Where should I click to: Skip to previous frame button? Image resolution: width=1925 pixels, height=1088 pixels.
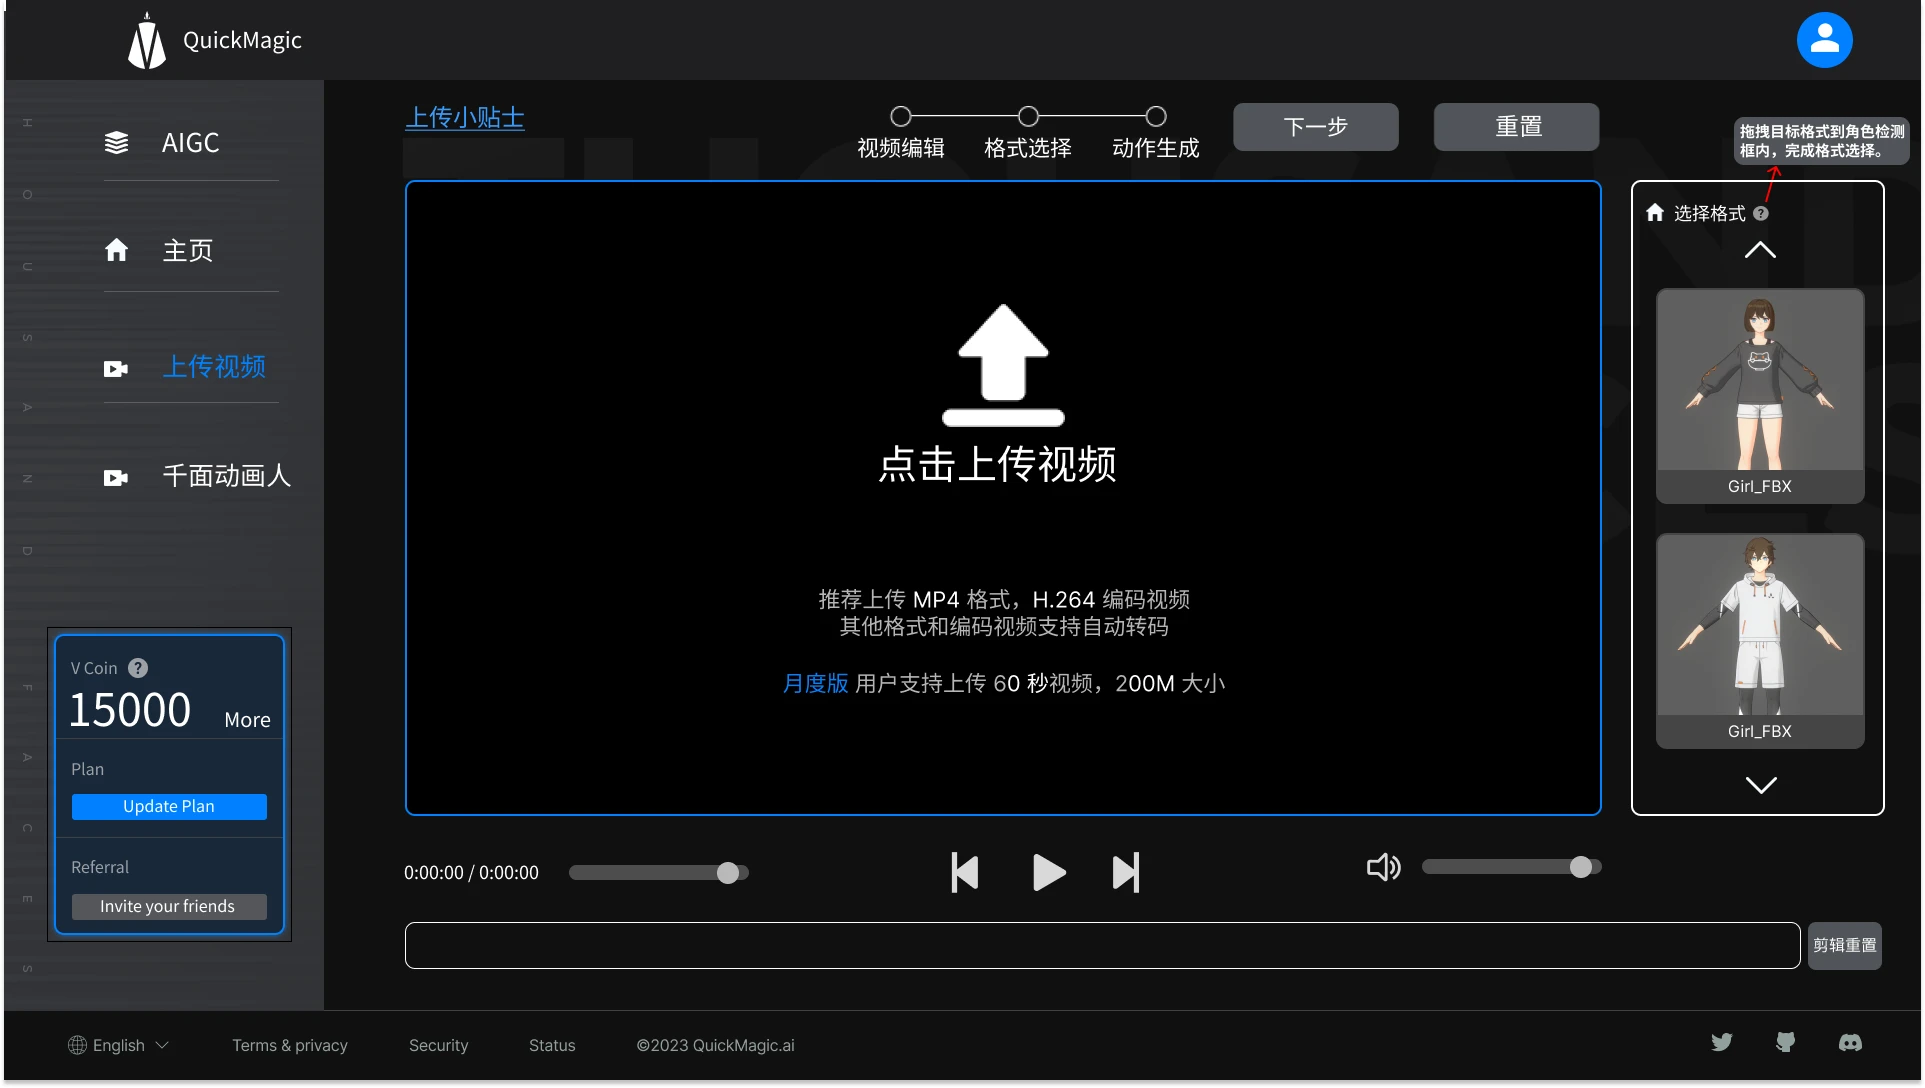pyautogui.click(x=965, y=873)
